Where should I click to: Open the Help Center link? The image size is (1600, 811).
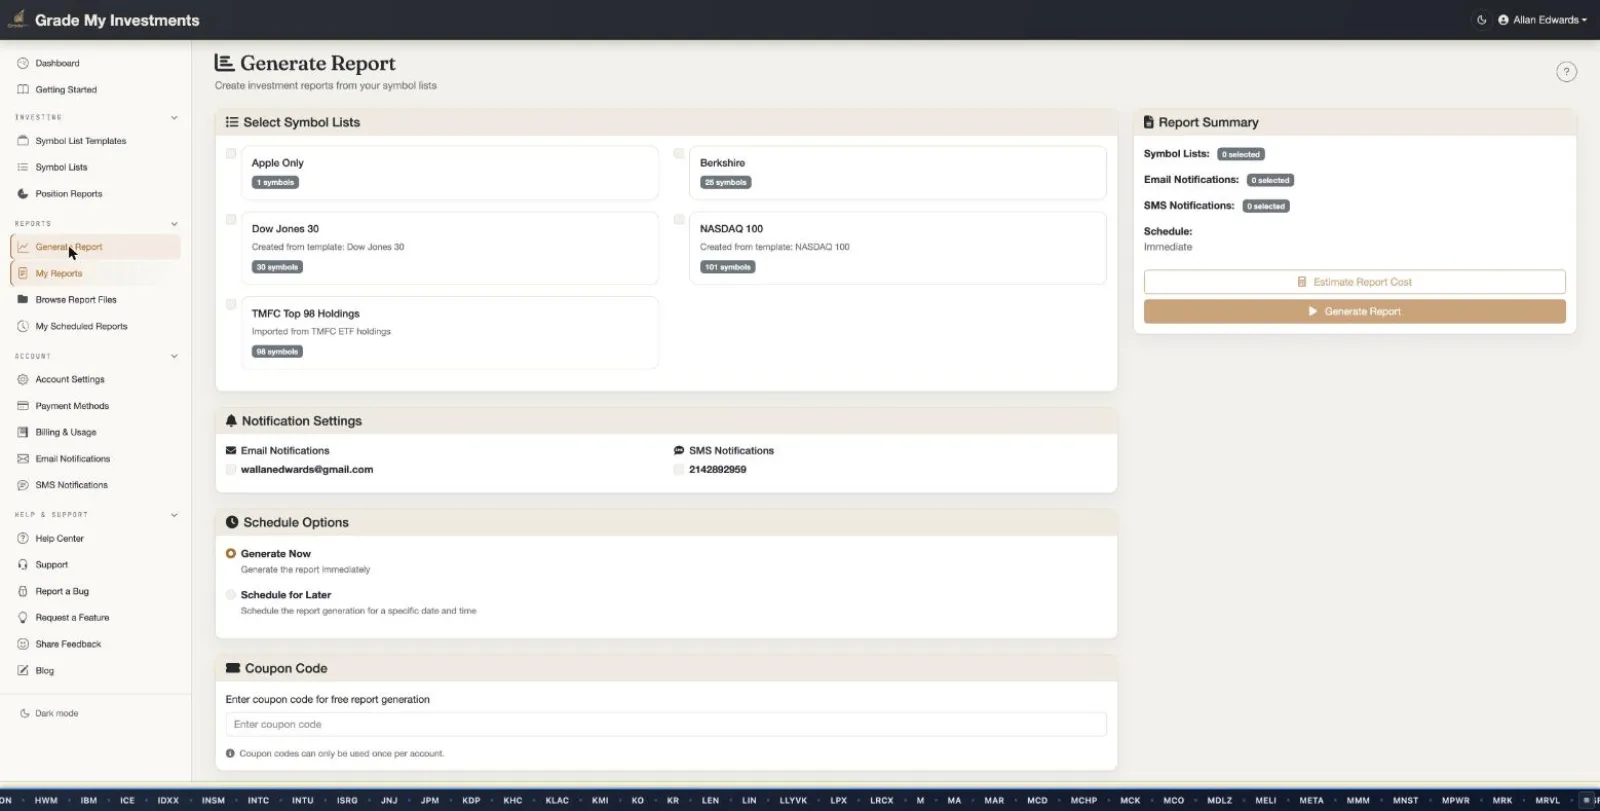[60, 538]
